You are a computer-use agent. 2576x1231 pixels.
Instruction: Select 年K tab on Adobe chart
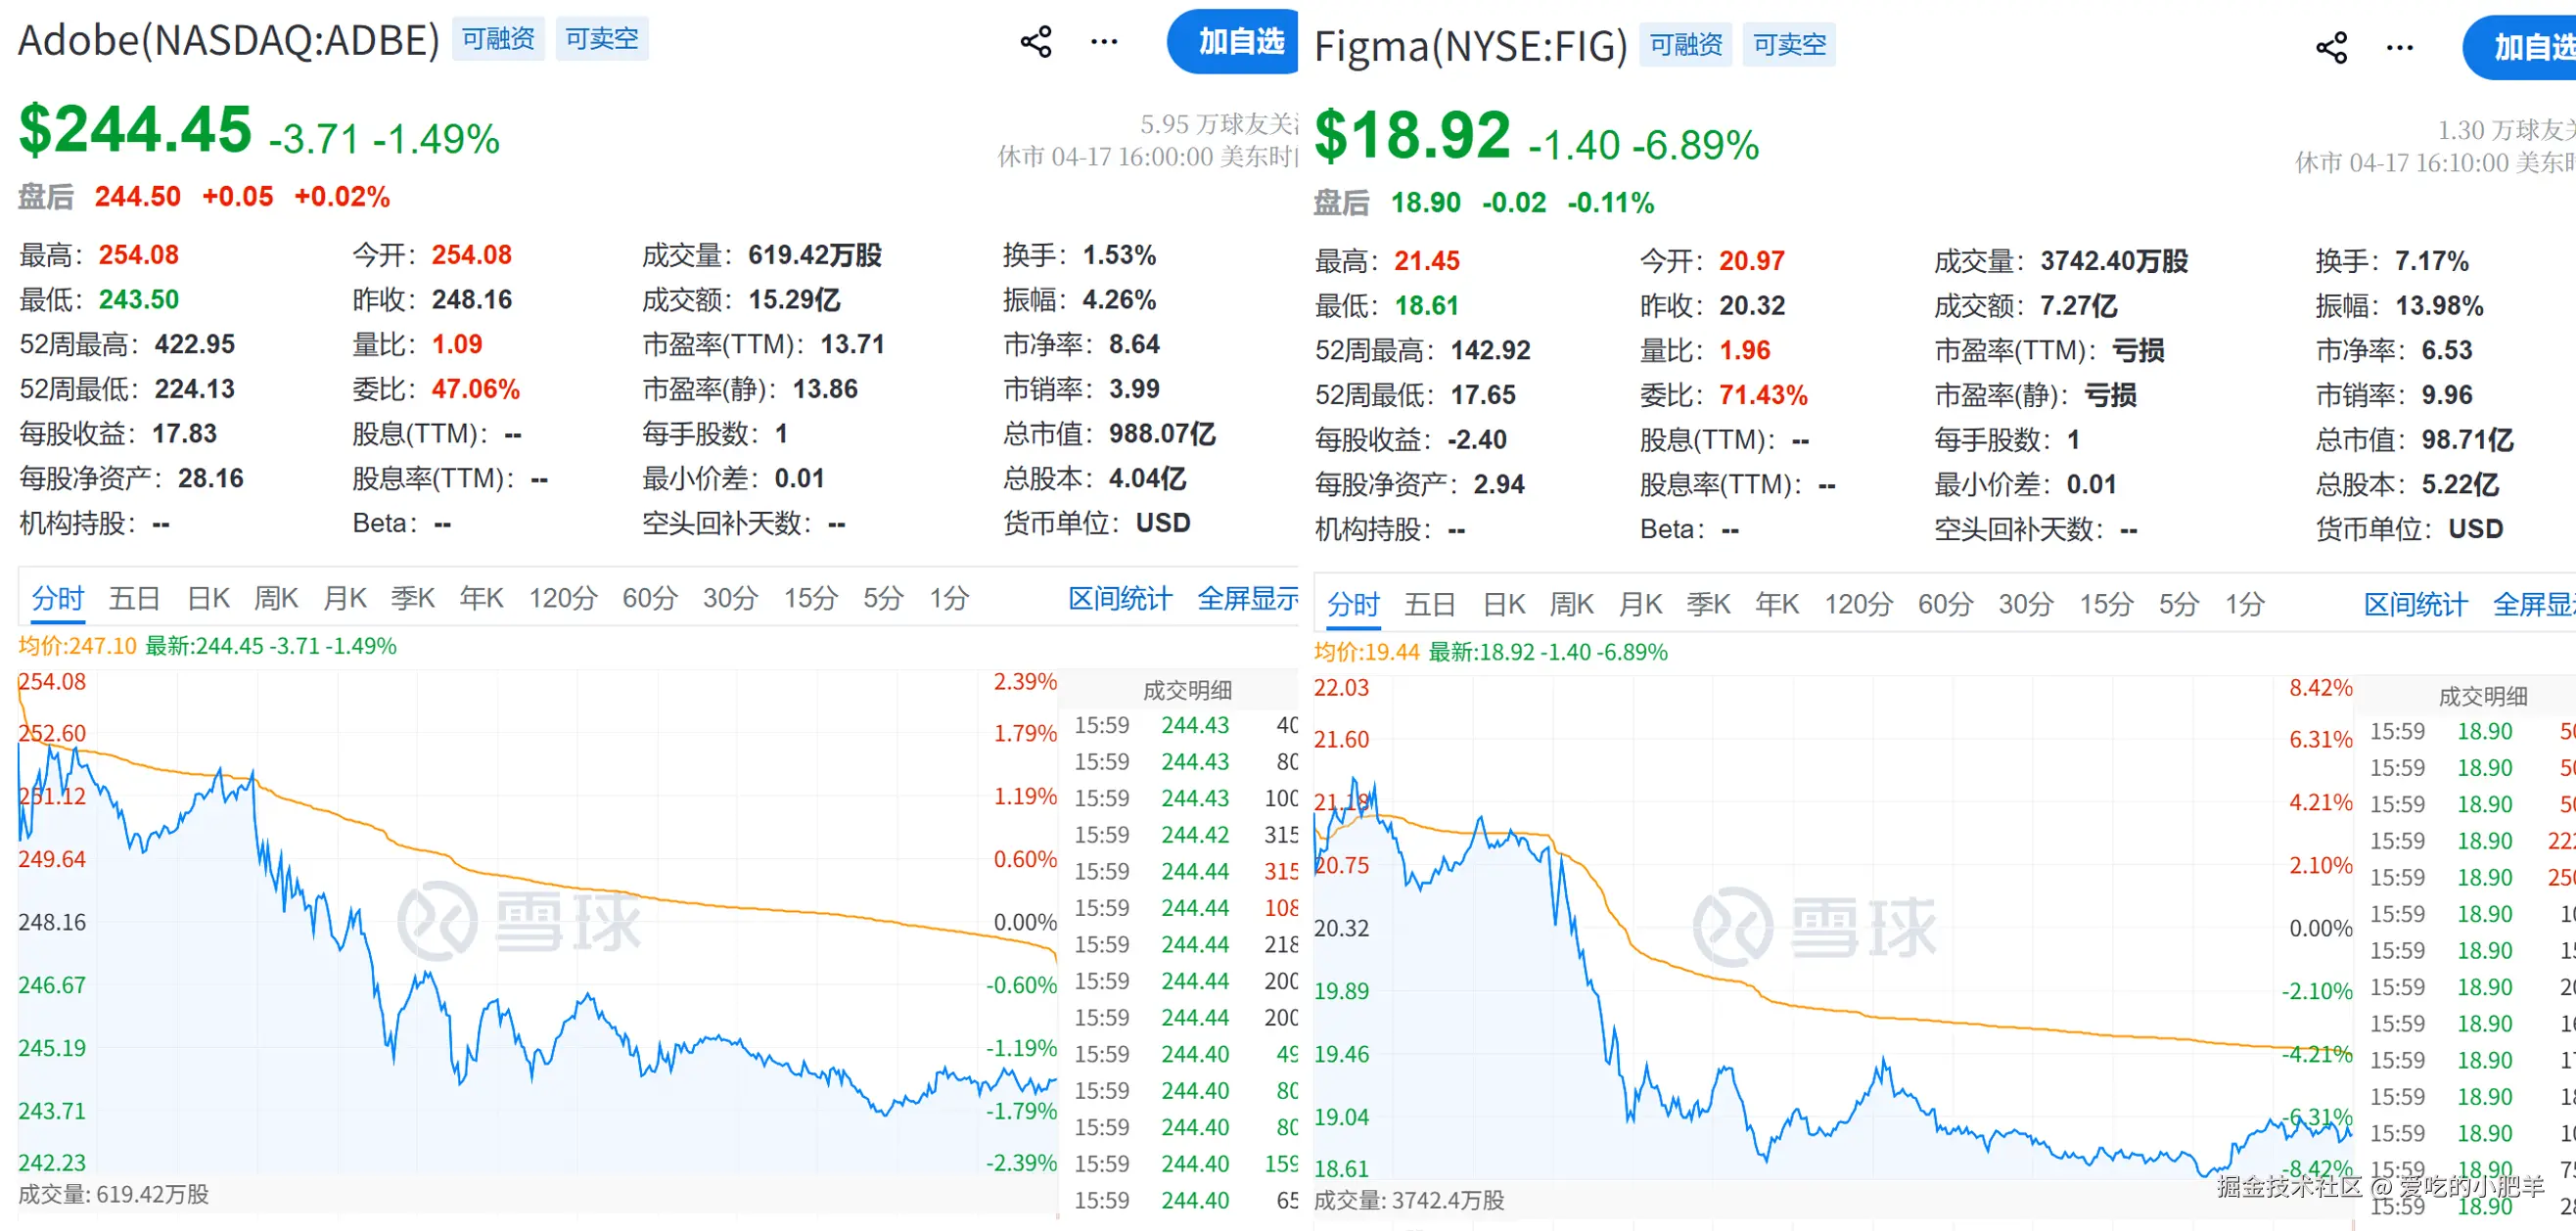[x=481, y=598]
